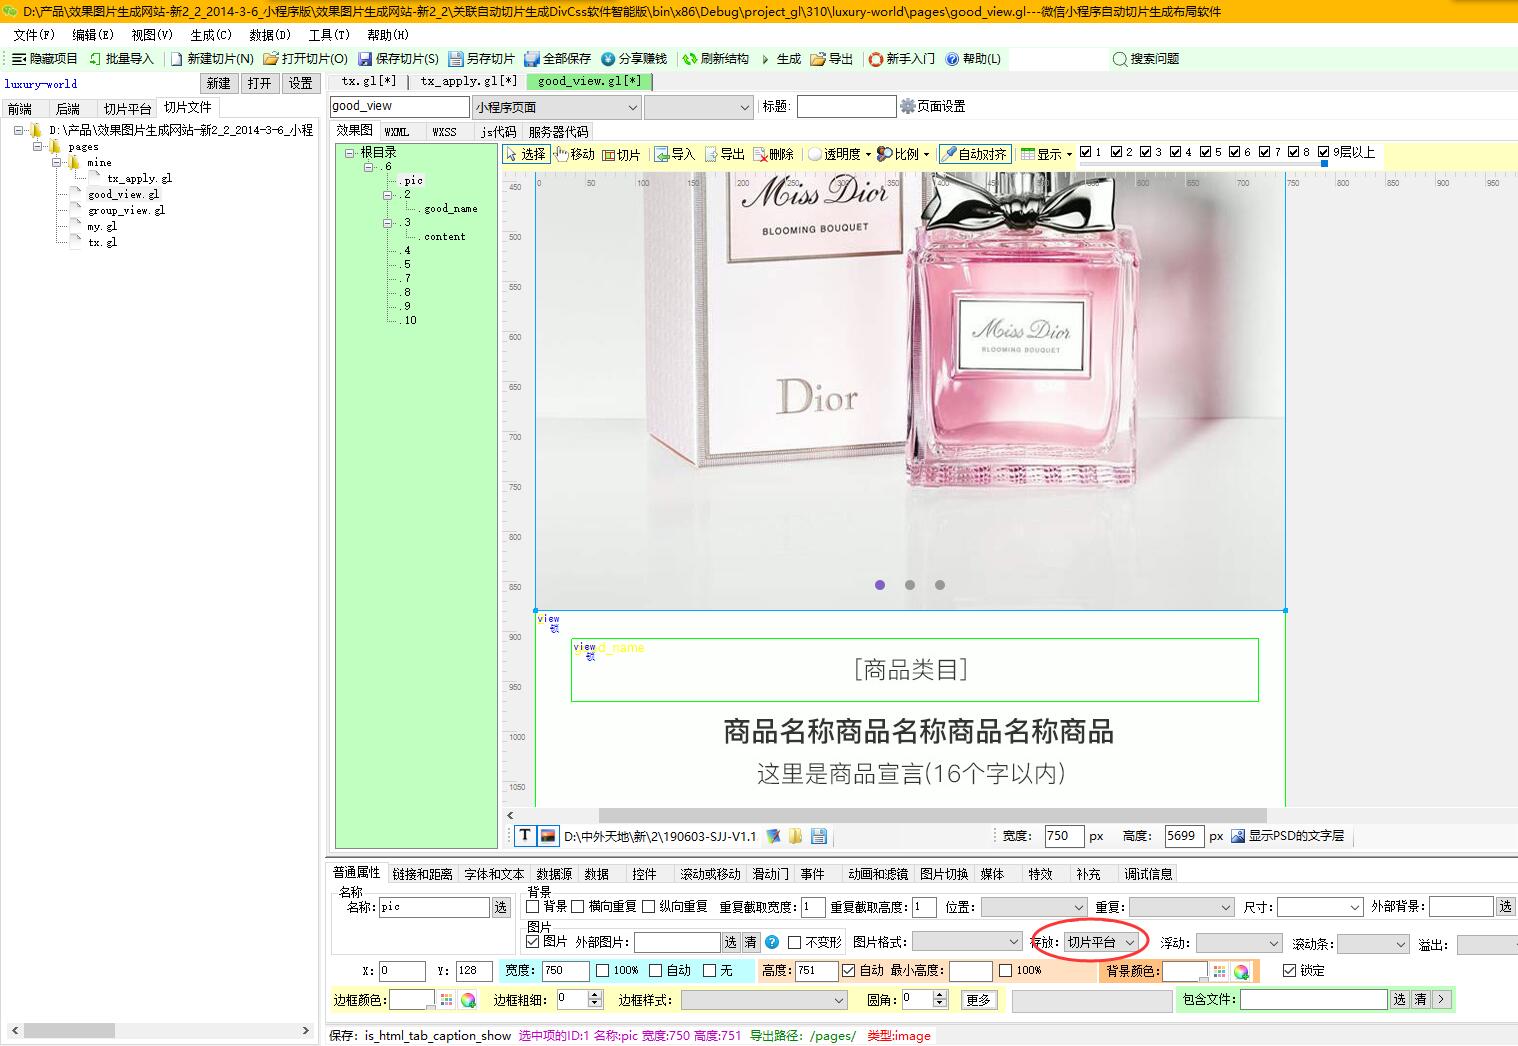
Task: Open the 显示 display dropdown
Action: [1069, 154]
